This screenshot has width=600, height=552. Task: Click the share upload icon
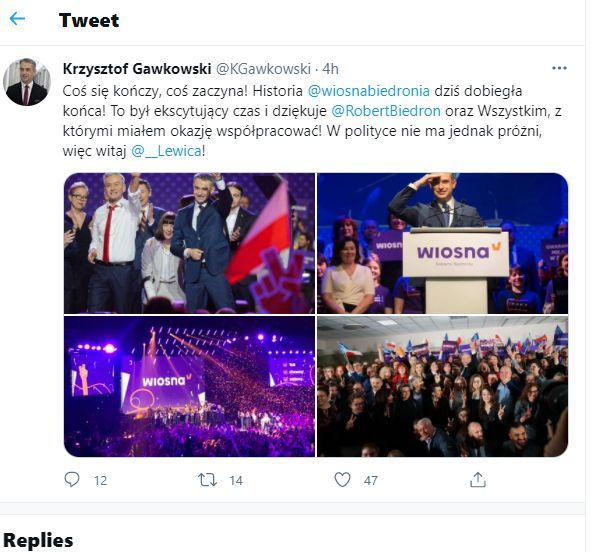pos(477,480)
